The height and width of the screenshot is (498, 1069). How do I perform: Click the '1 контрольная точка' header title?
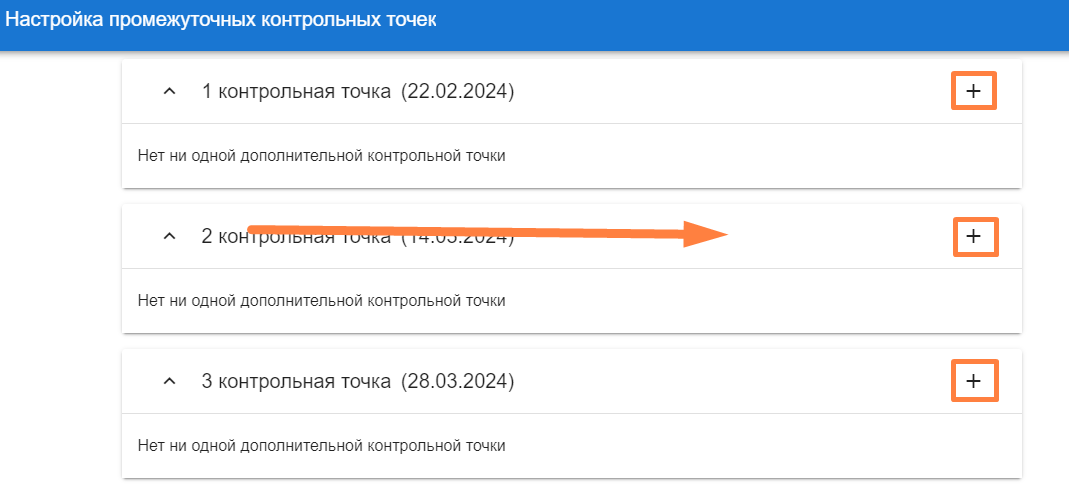click(296, 92)
